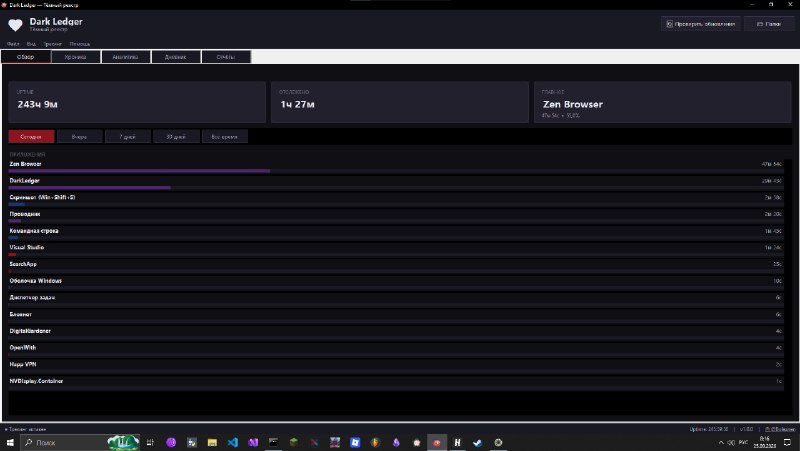Select the Вчера period filter
800x451 pixels.
[79, 137]
